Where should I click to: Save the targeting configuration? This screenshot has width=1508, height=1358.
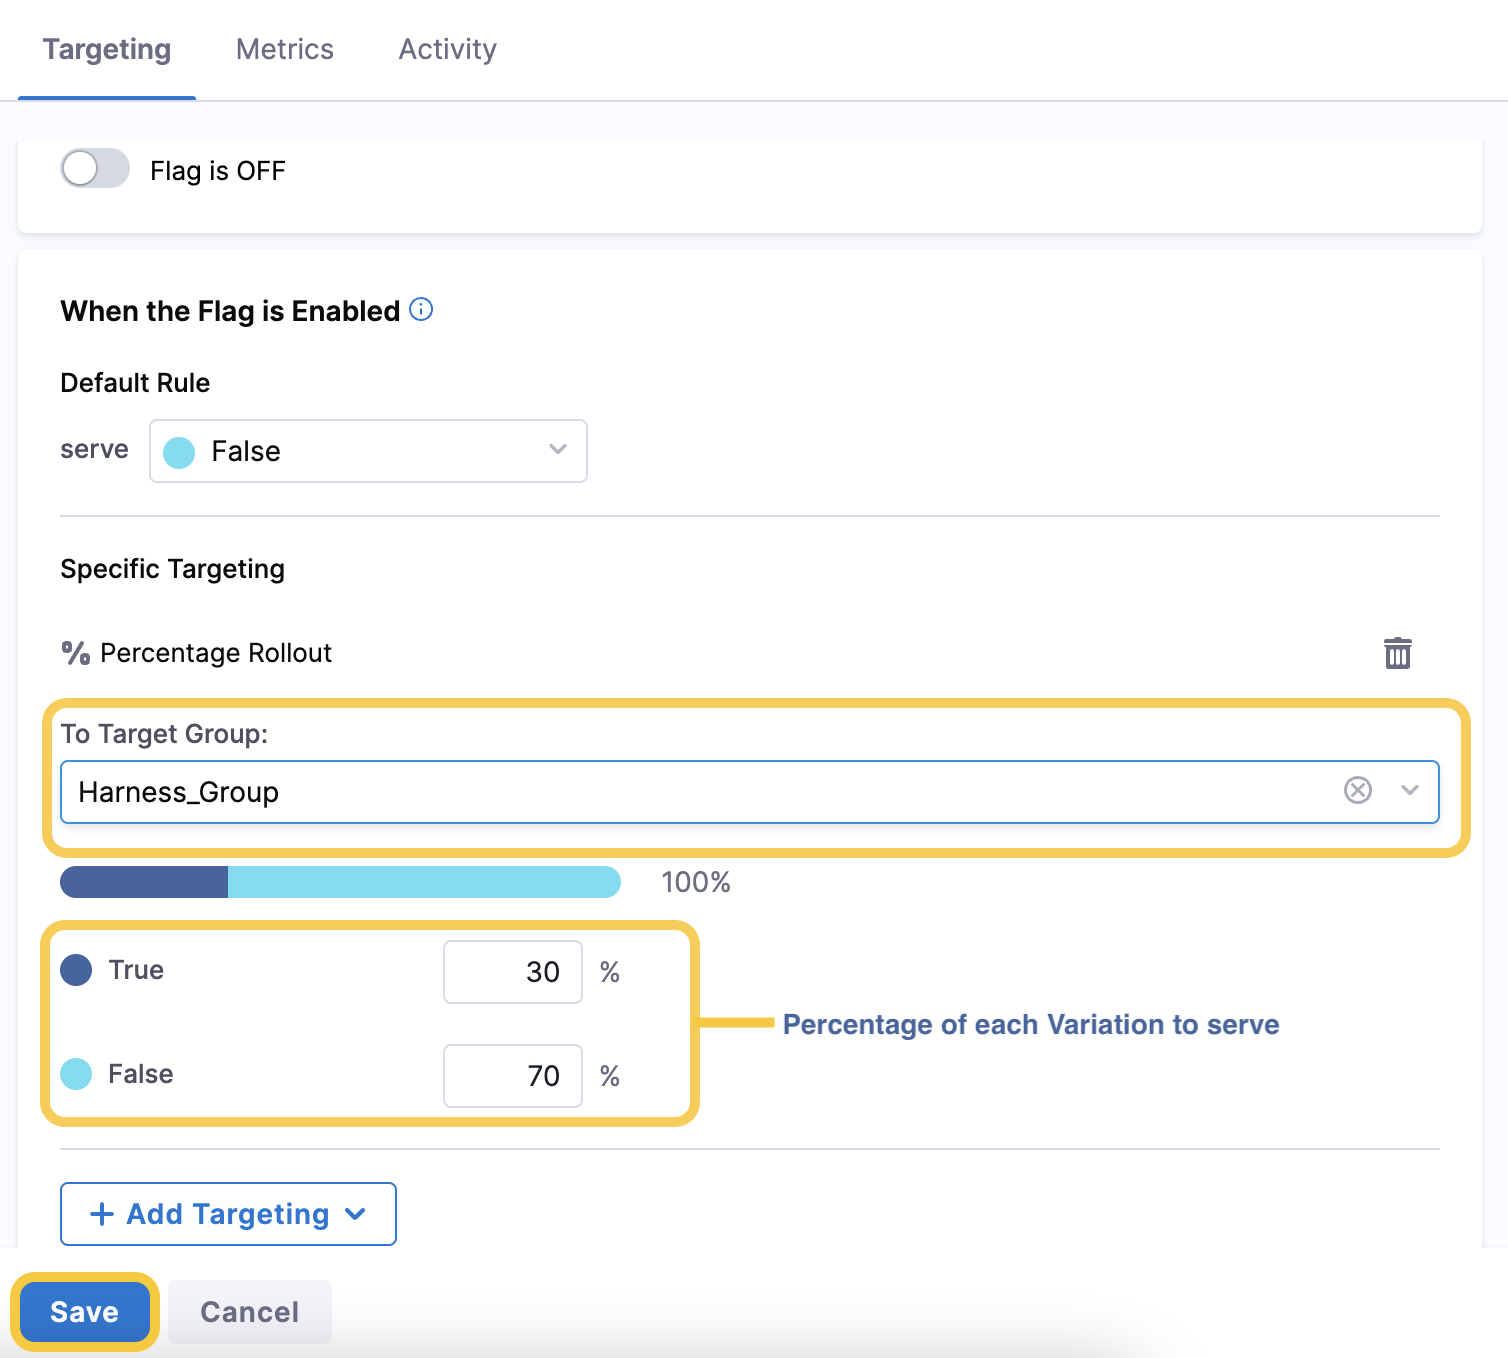click(x=84, y=1311)
